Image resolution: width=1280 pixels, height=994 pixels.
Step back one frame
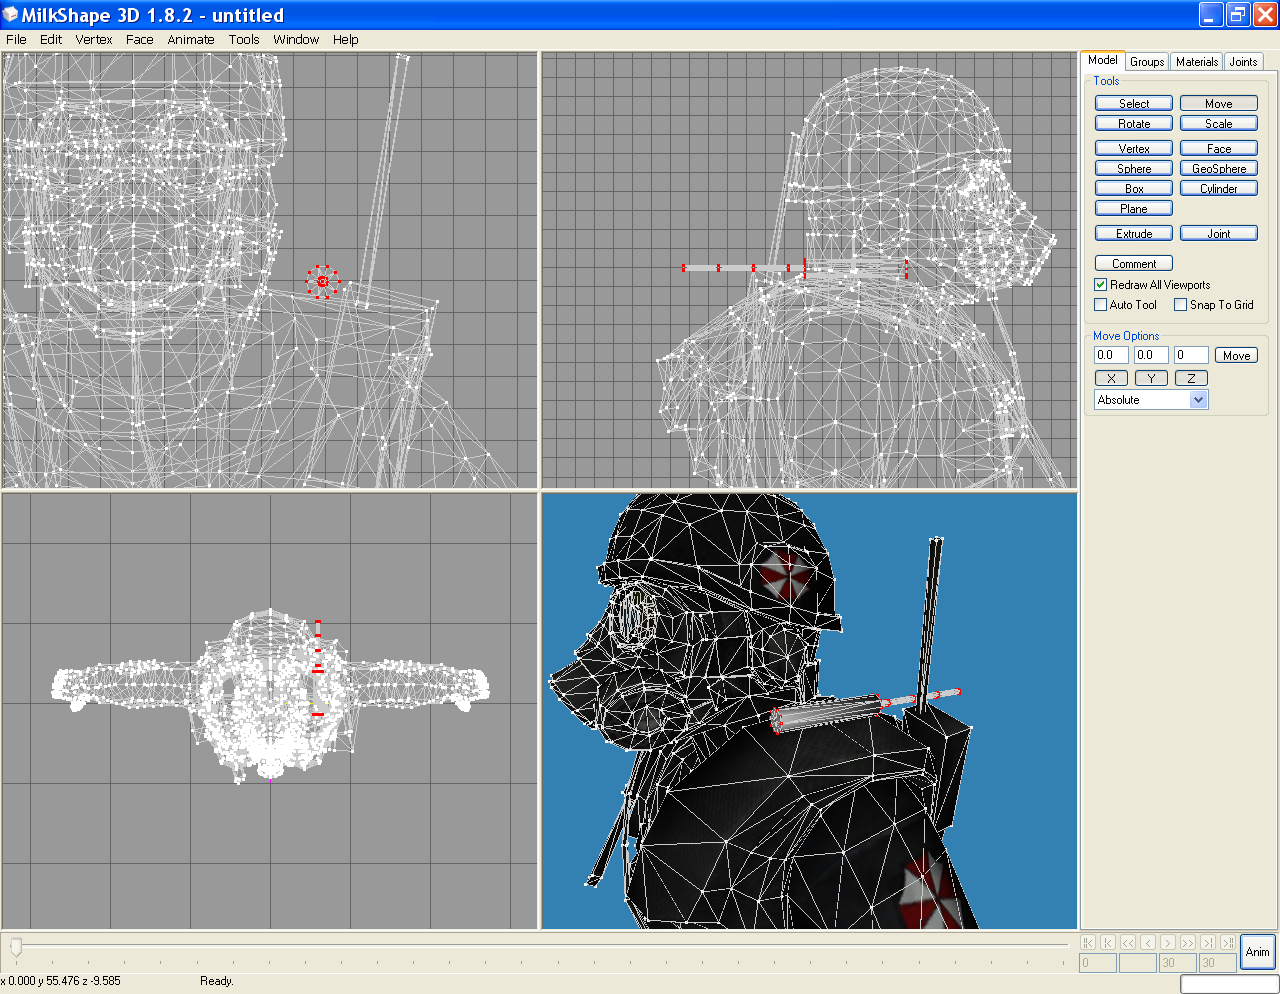click(1148, 942)
